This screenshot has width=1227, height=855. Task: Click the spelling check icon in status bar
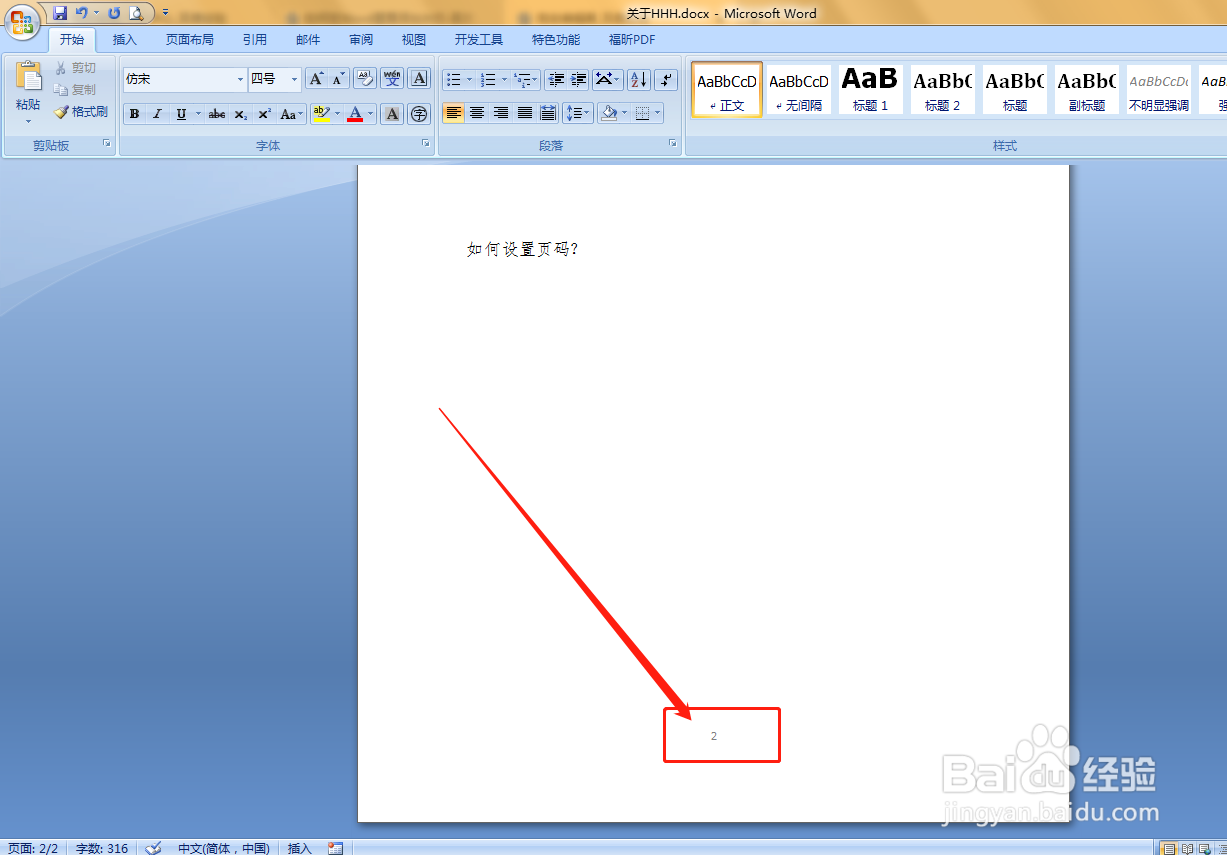click(153, 848)
